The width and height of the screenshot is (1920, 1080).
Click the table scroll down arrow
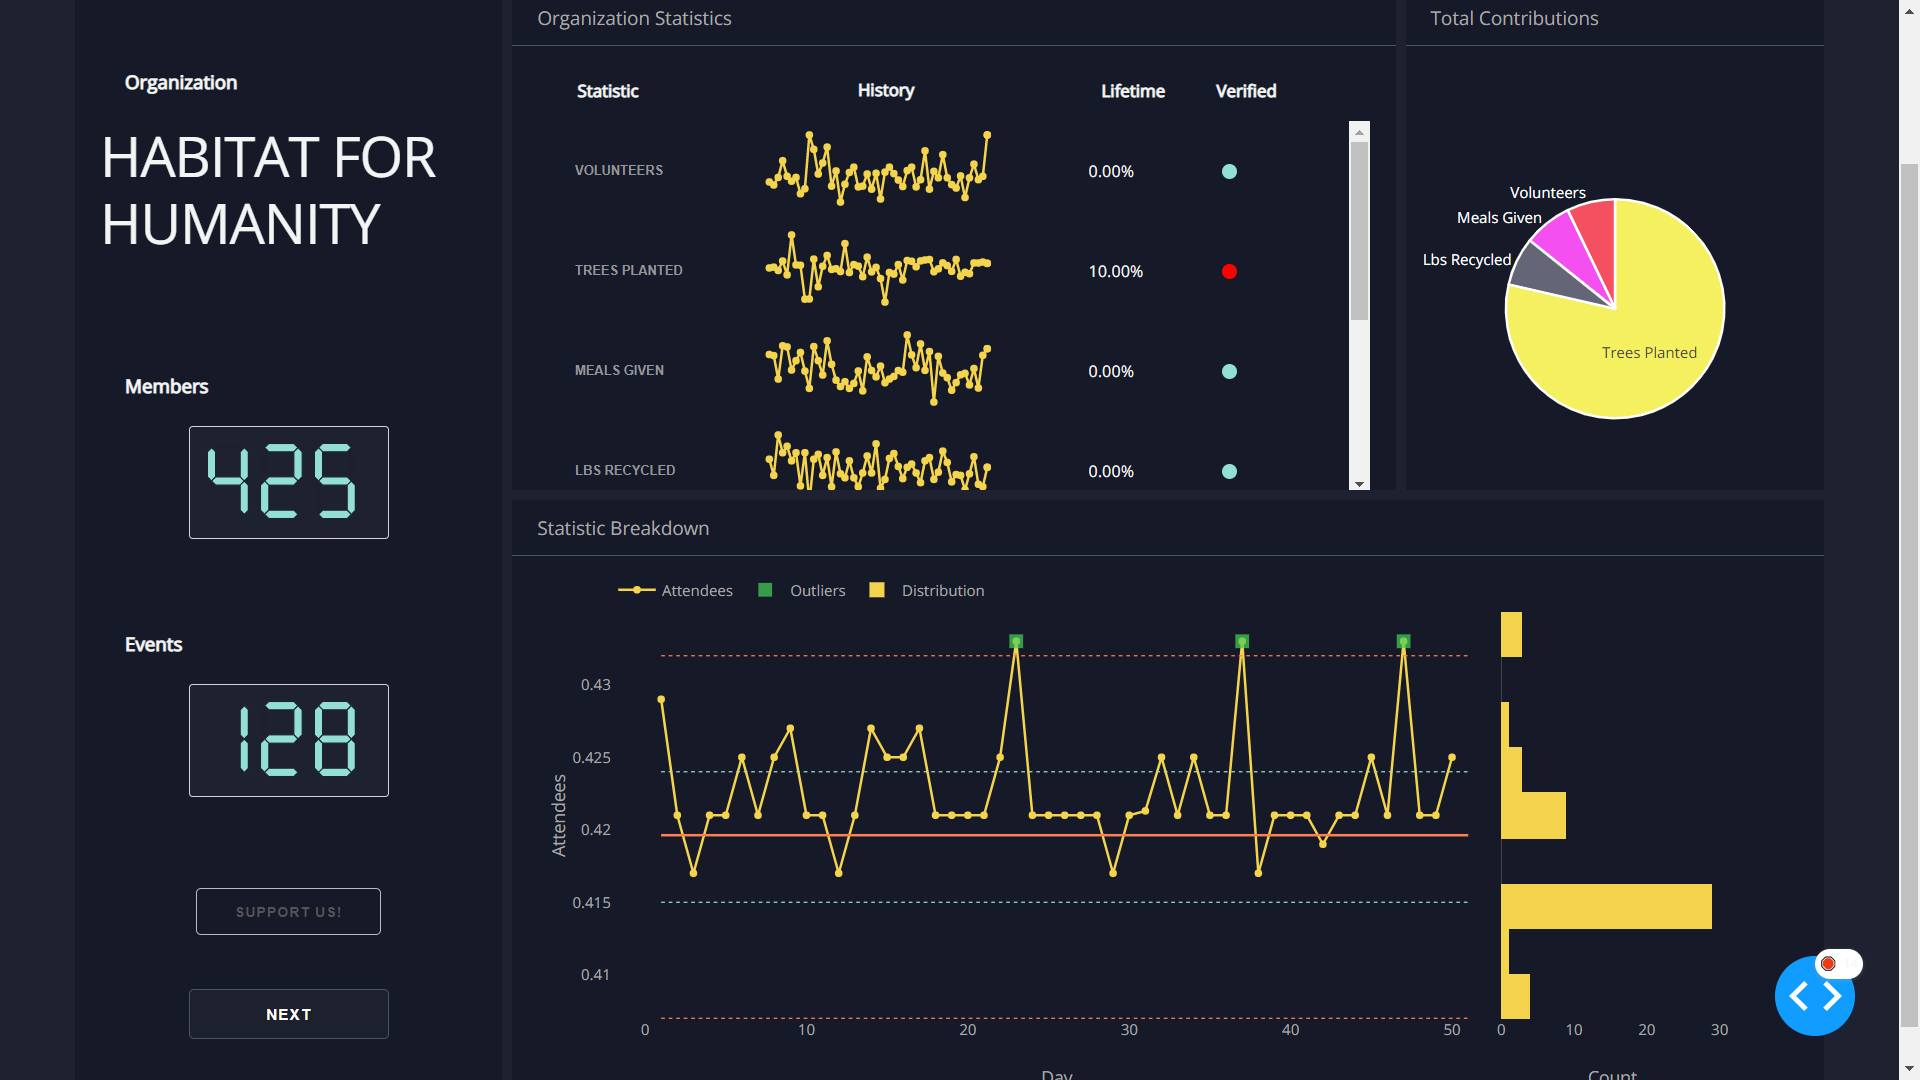coord(1359,484)
